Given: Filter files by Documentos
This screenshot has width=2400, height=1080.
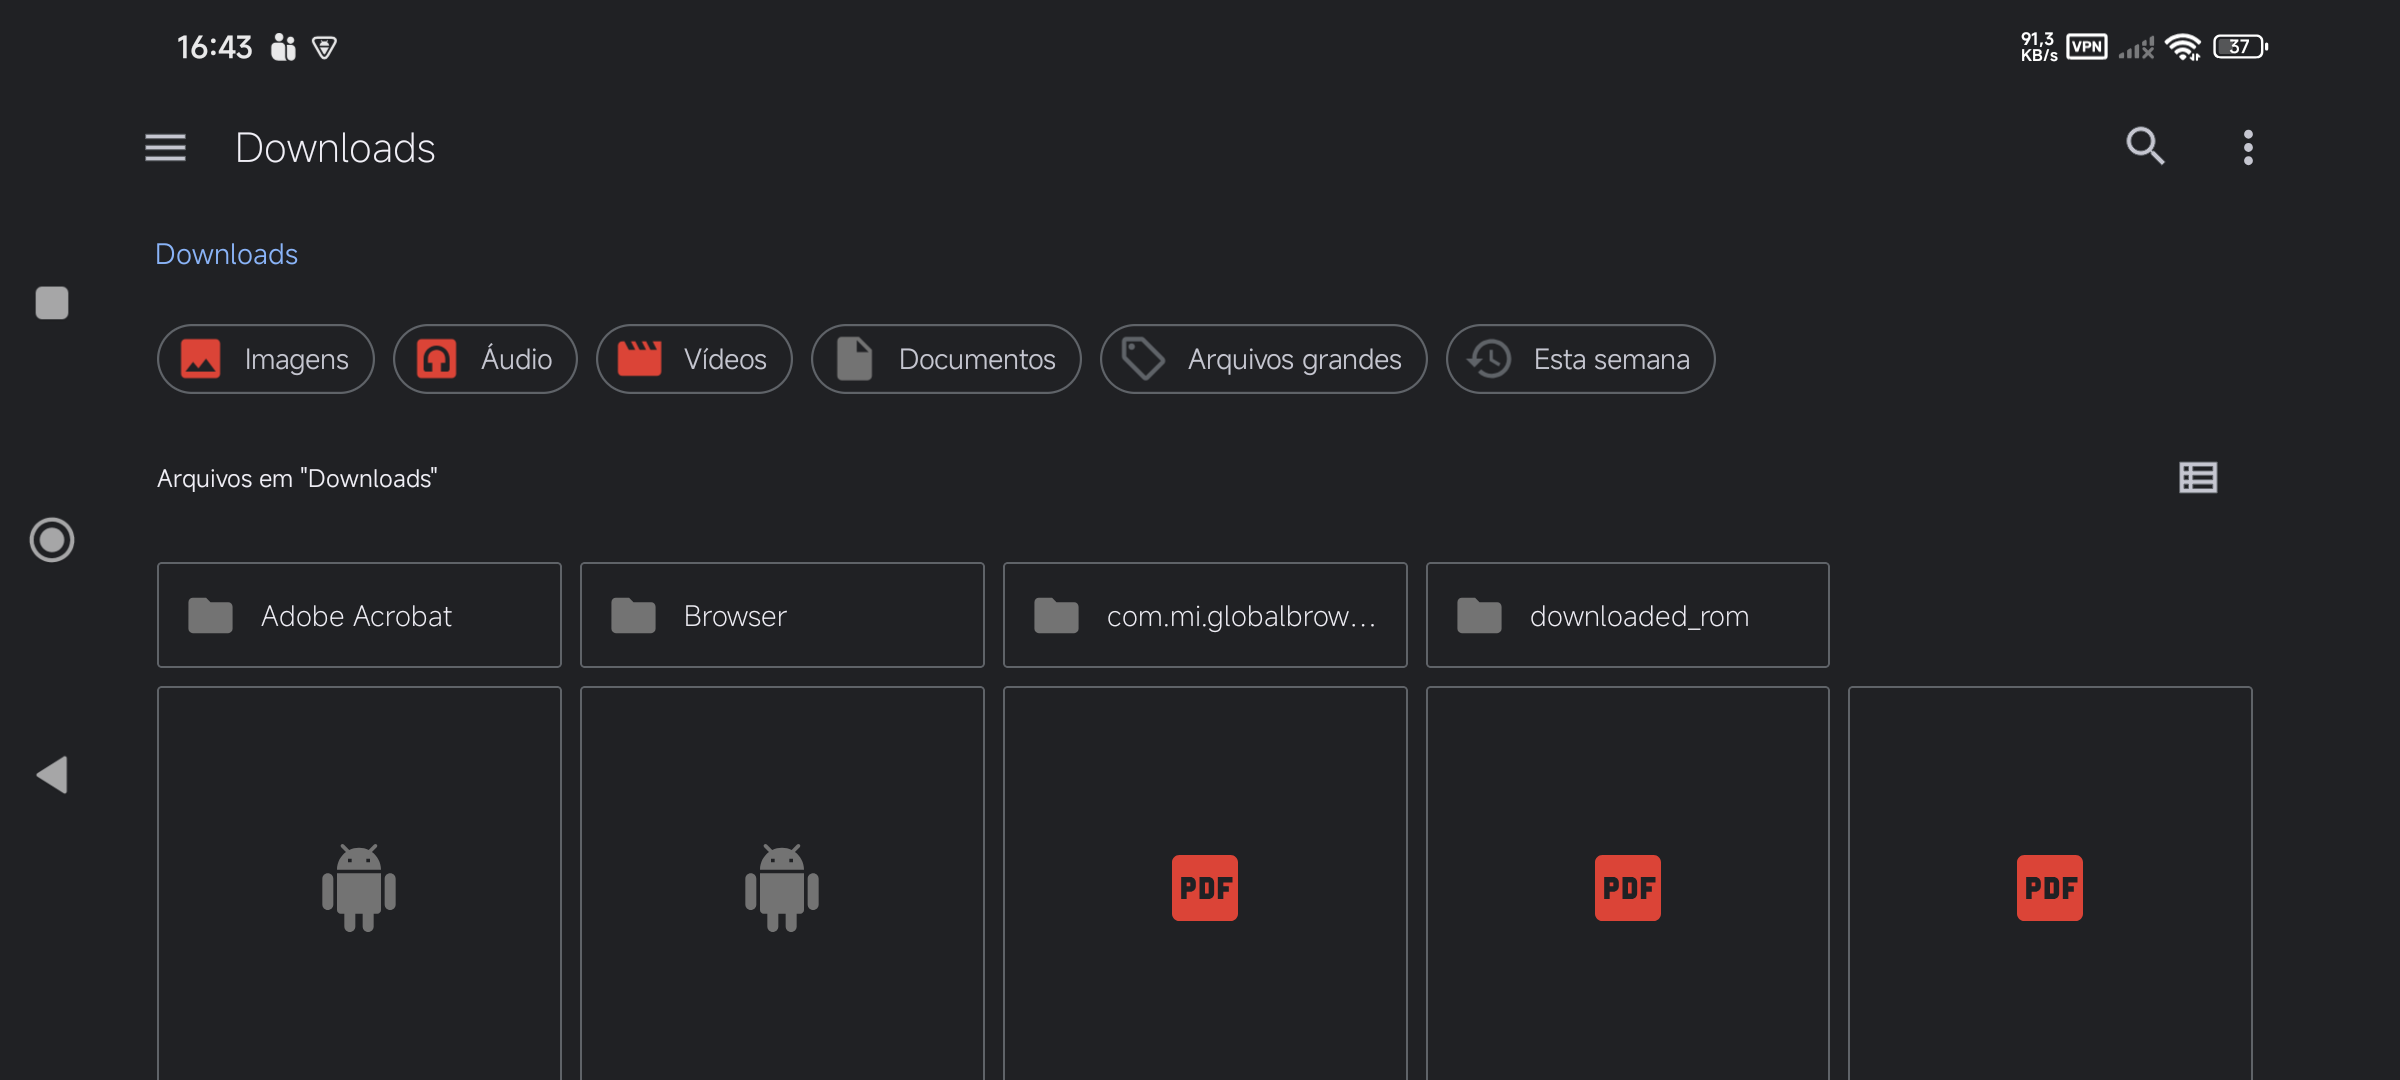Looking at the screenshot, I should click(x=946, y=359).
